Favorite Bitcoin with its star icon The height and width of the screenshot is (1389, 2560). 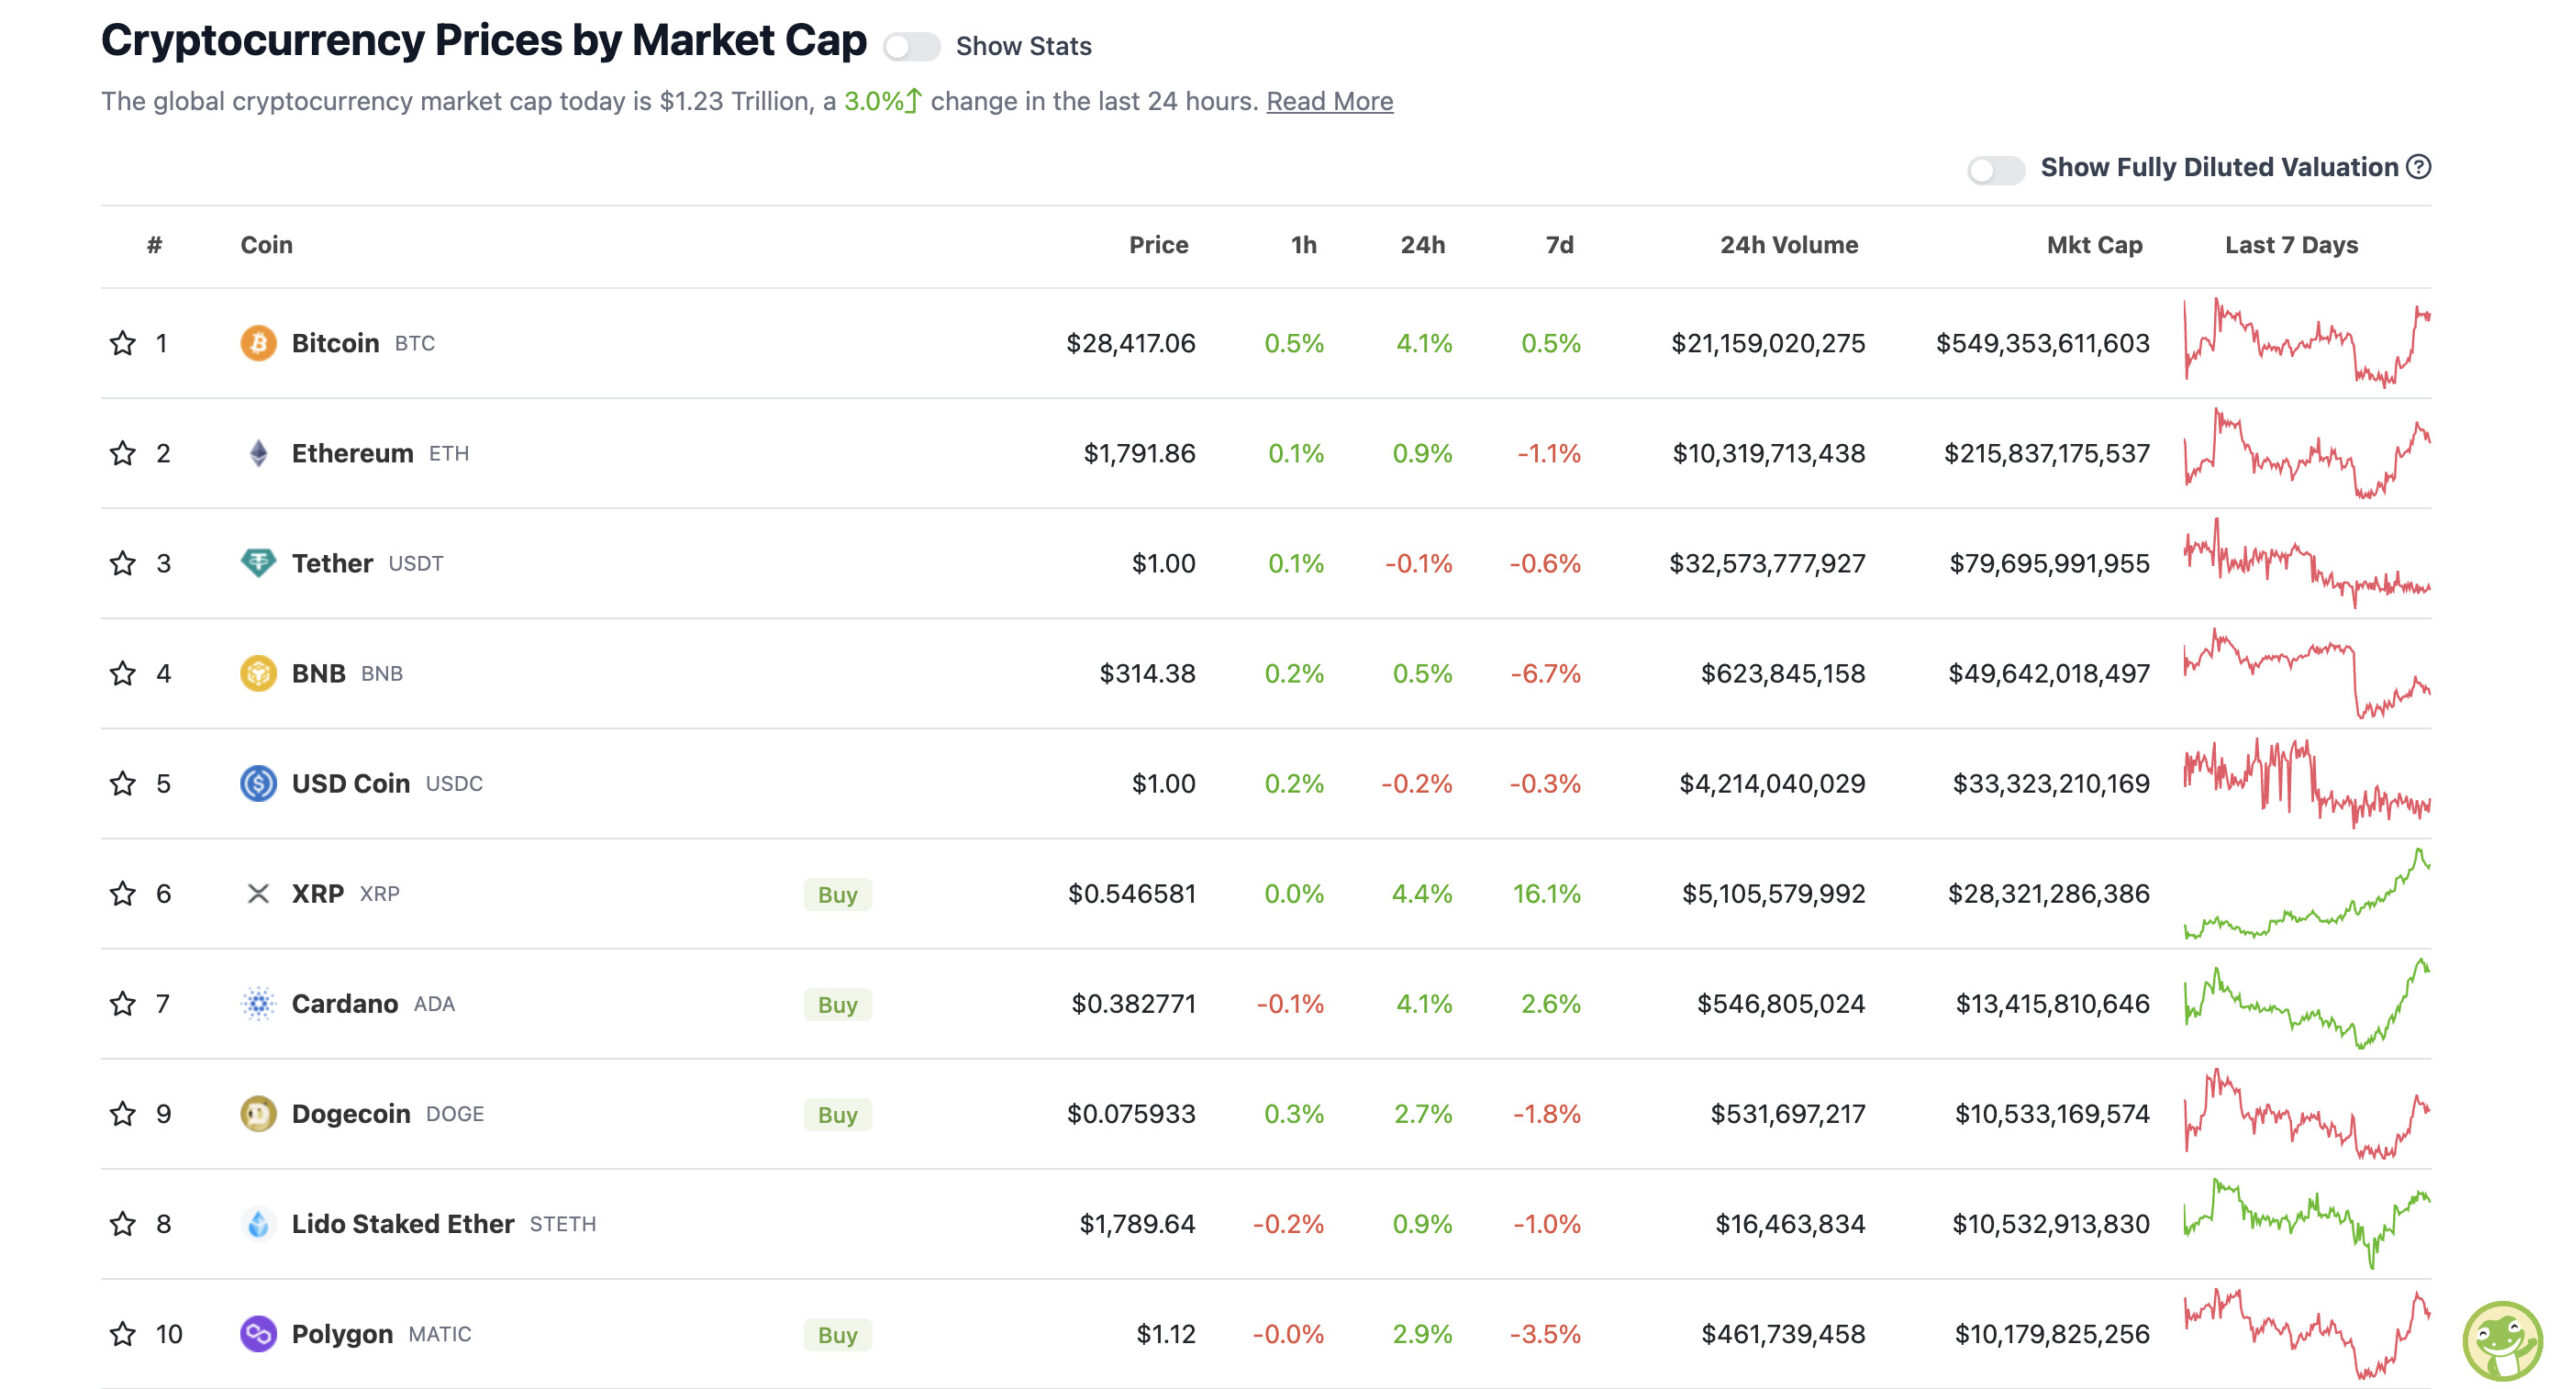pyautogui.click(x=122, y=343)
